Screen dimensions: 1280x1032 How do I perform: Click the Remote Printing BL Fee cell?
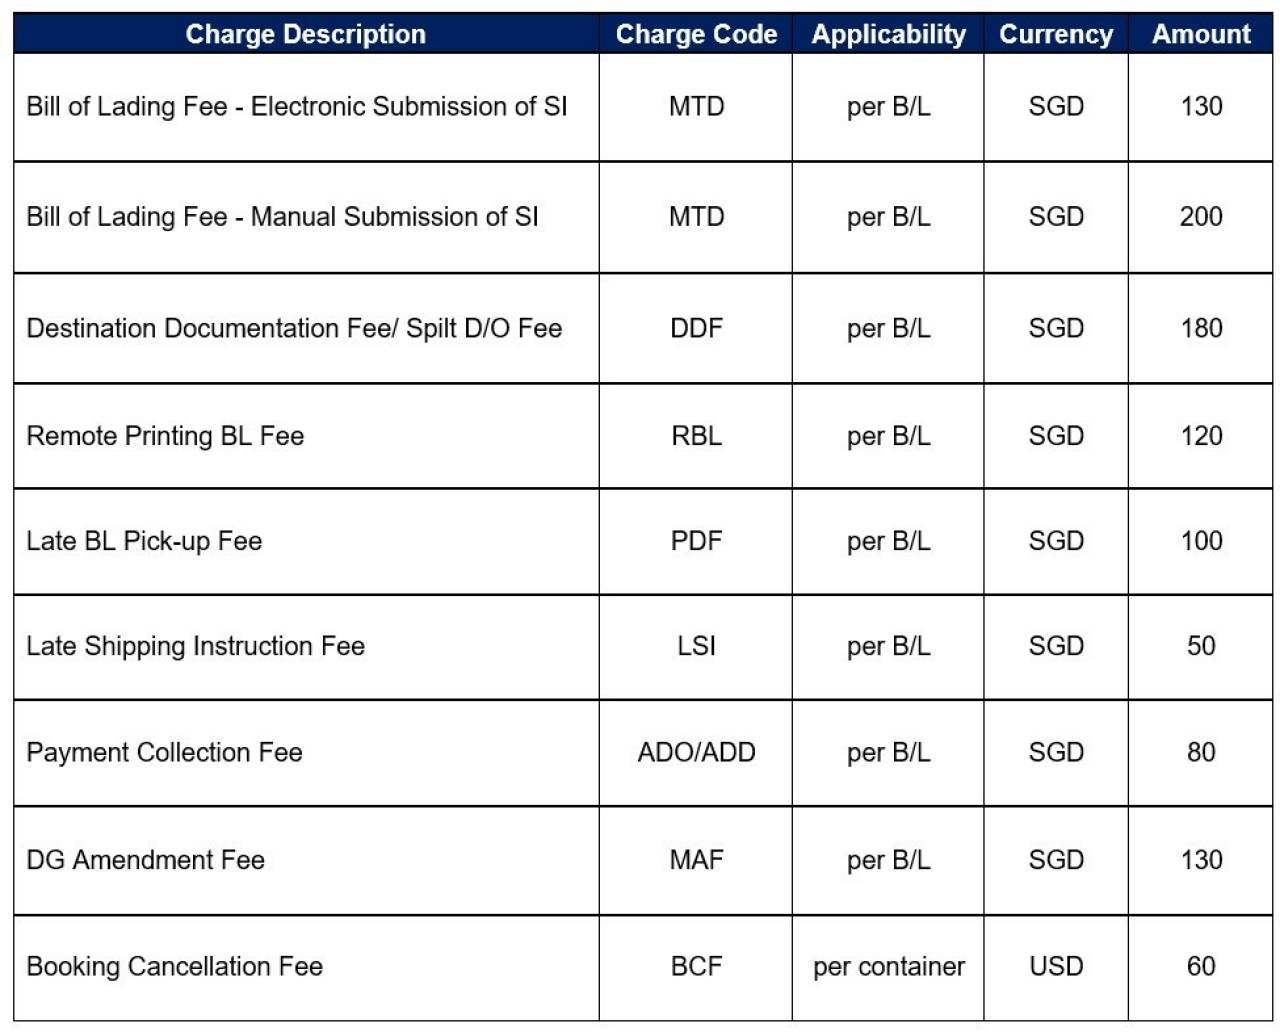306,436
